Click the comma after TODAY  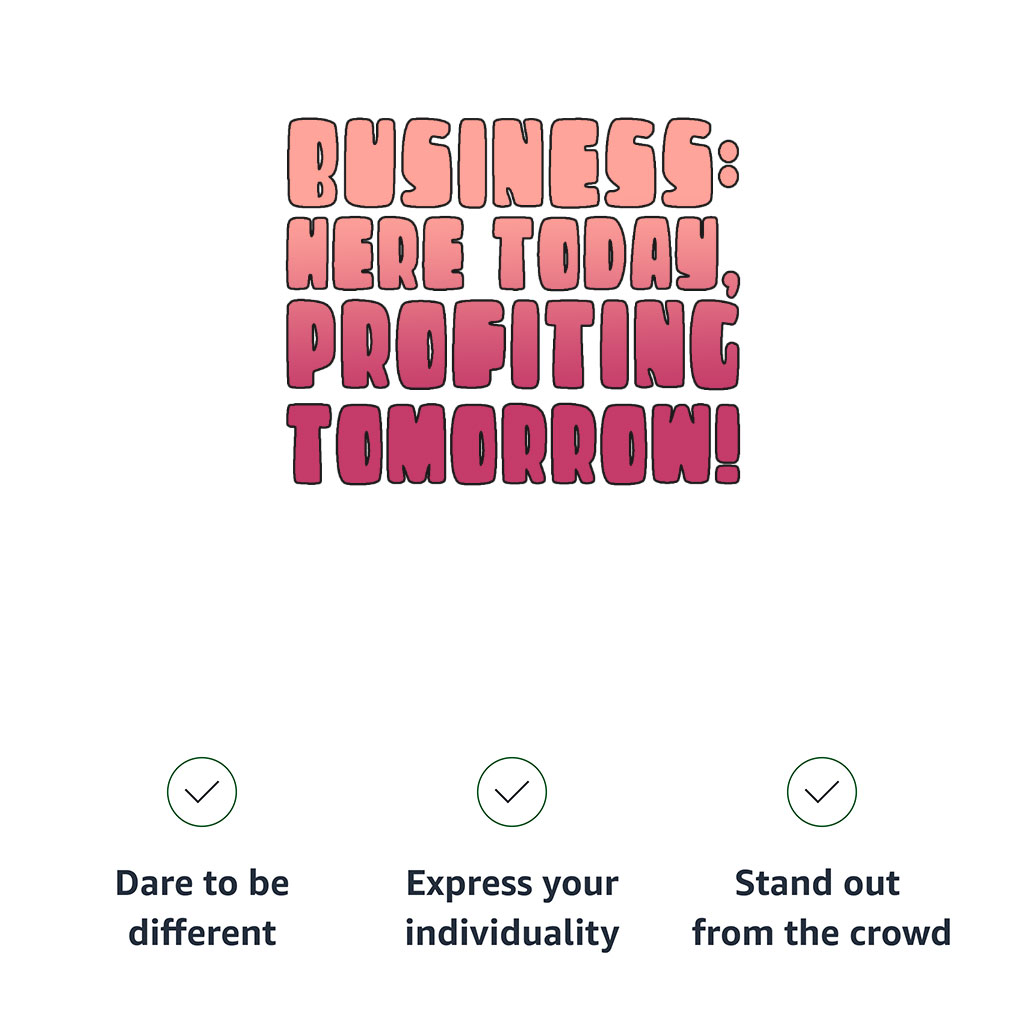coord(731,280)
